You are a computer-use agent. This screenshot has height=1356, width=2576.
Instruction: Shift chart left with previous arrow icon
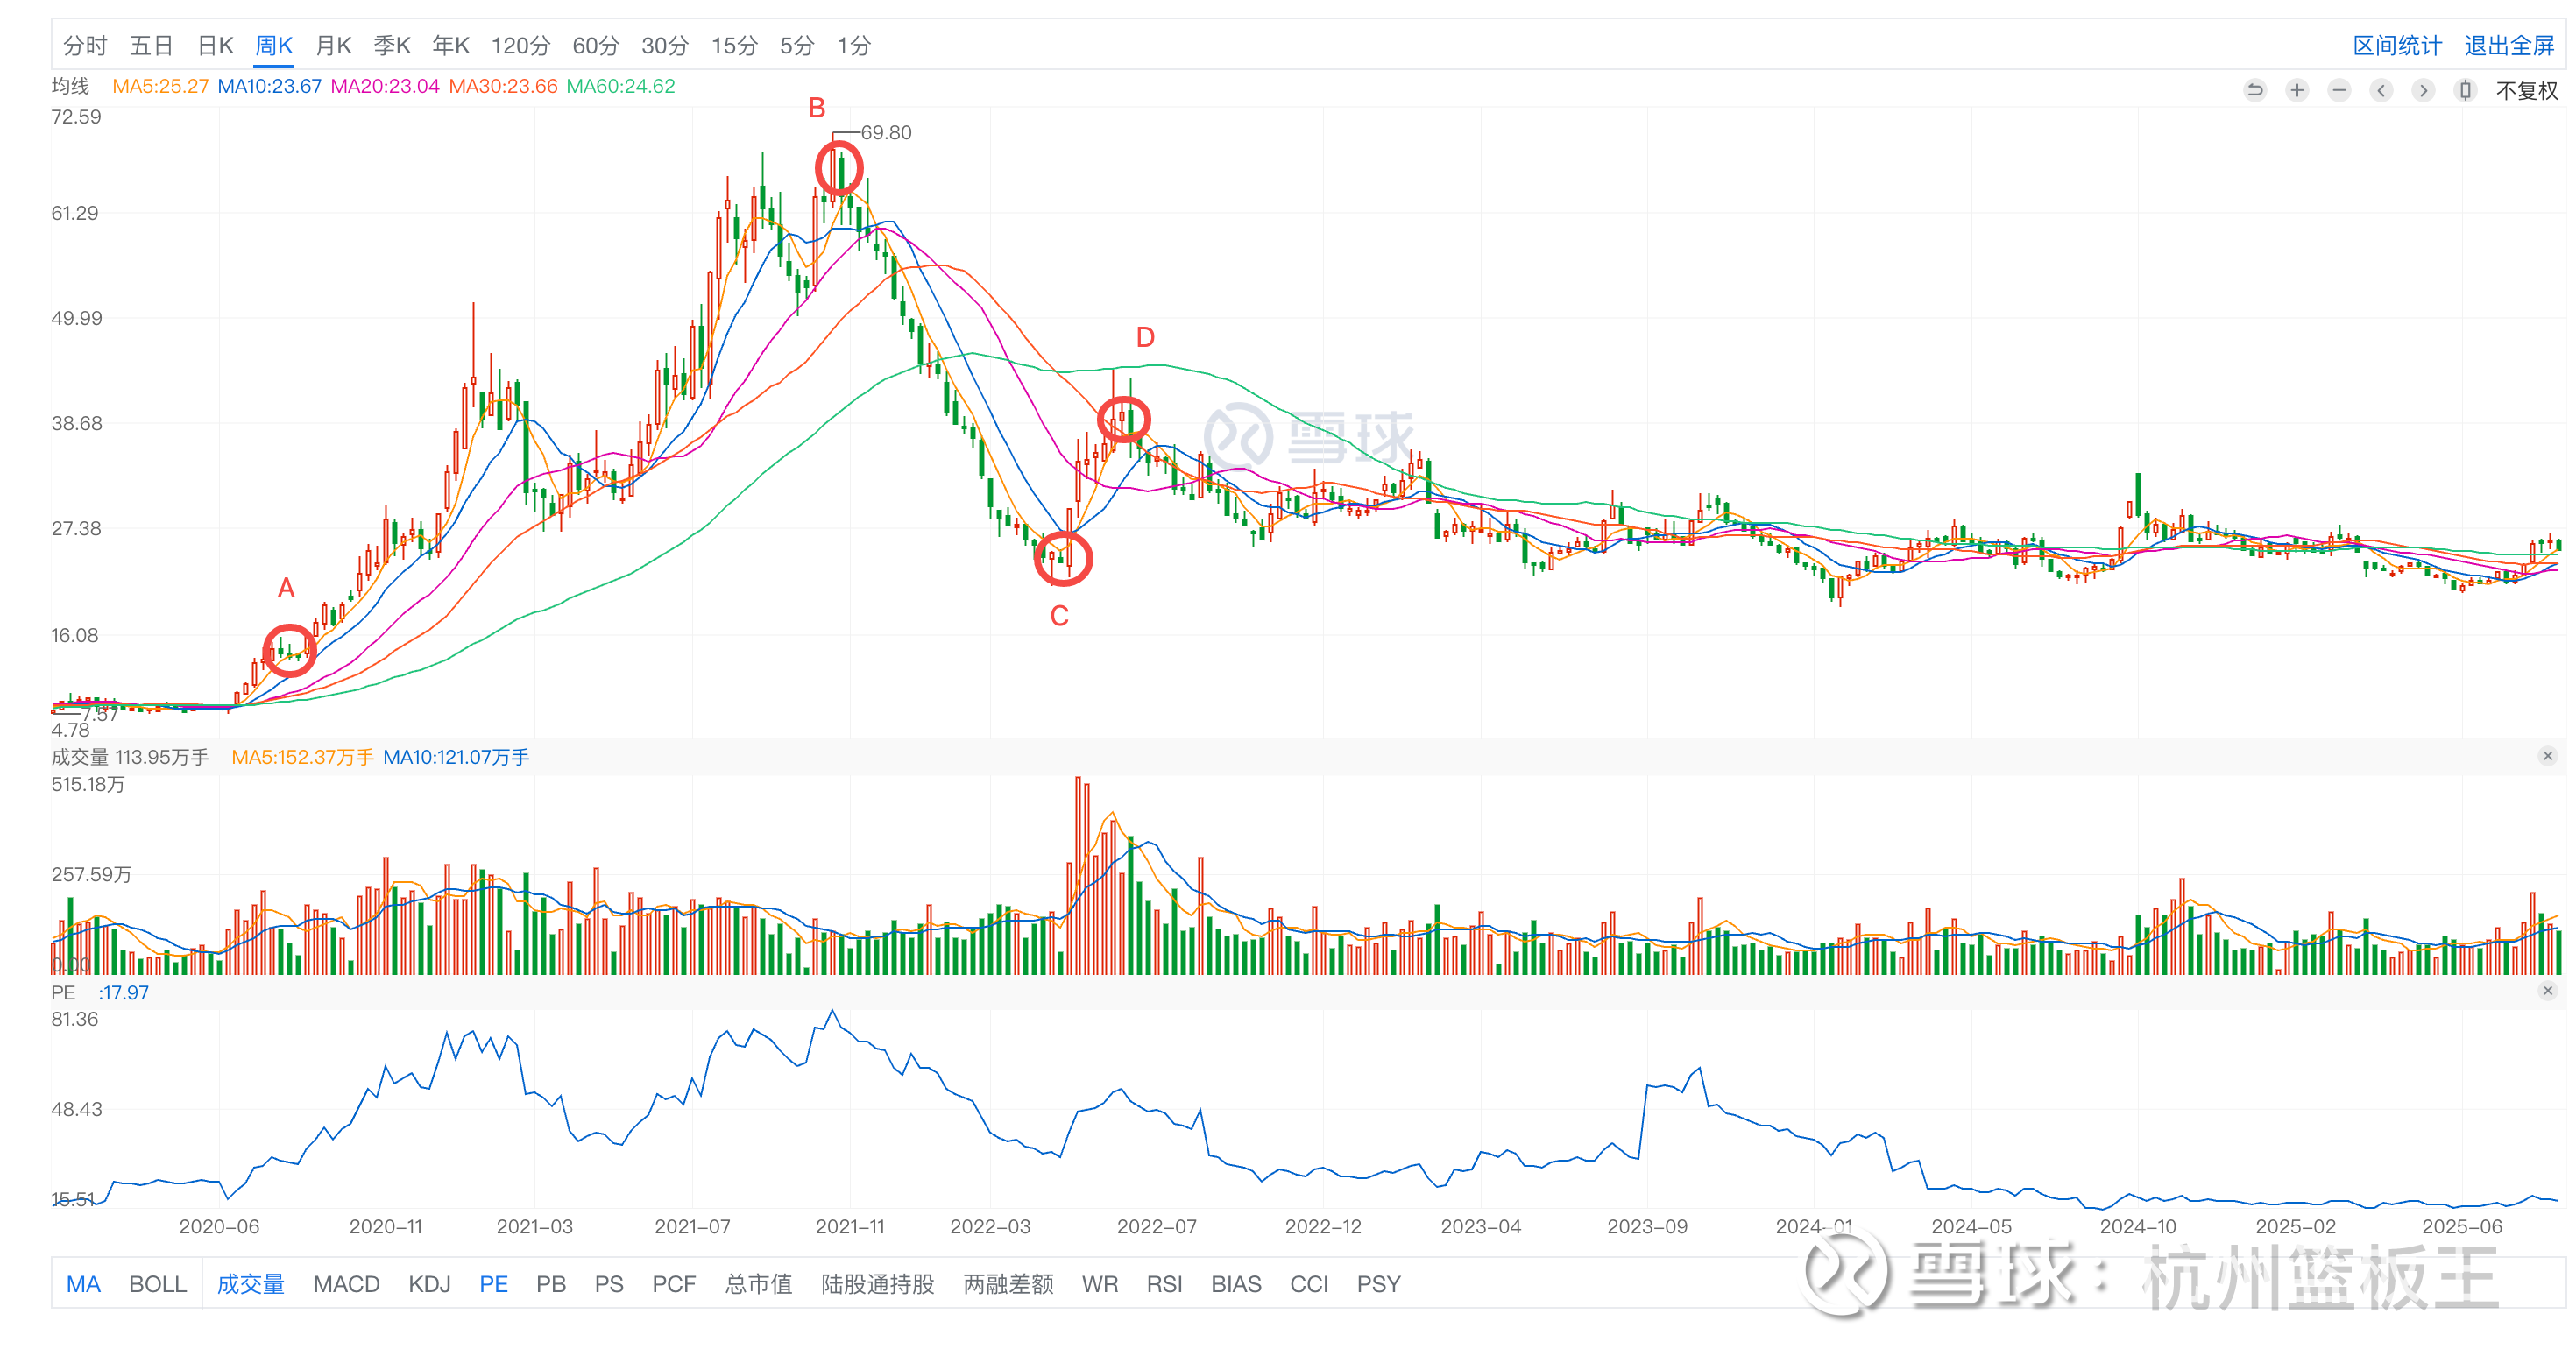click(2381, 90)
